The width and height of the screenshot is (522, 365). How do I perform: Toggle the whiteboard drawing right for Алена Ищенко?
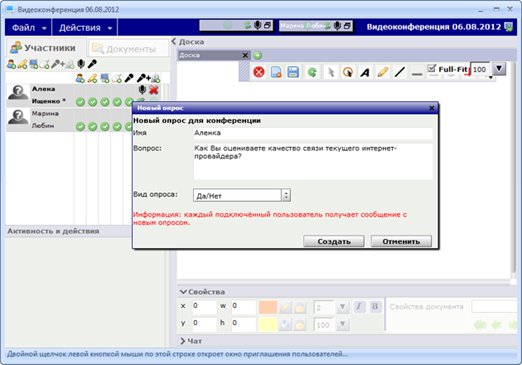pyautogui.click(x=93, y=102)
